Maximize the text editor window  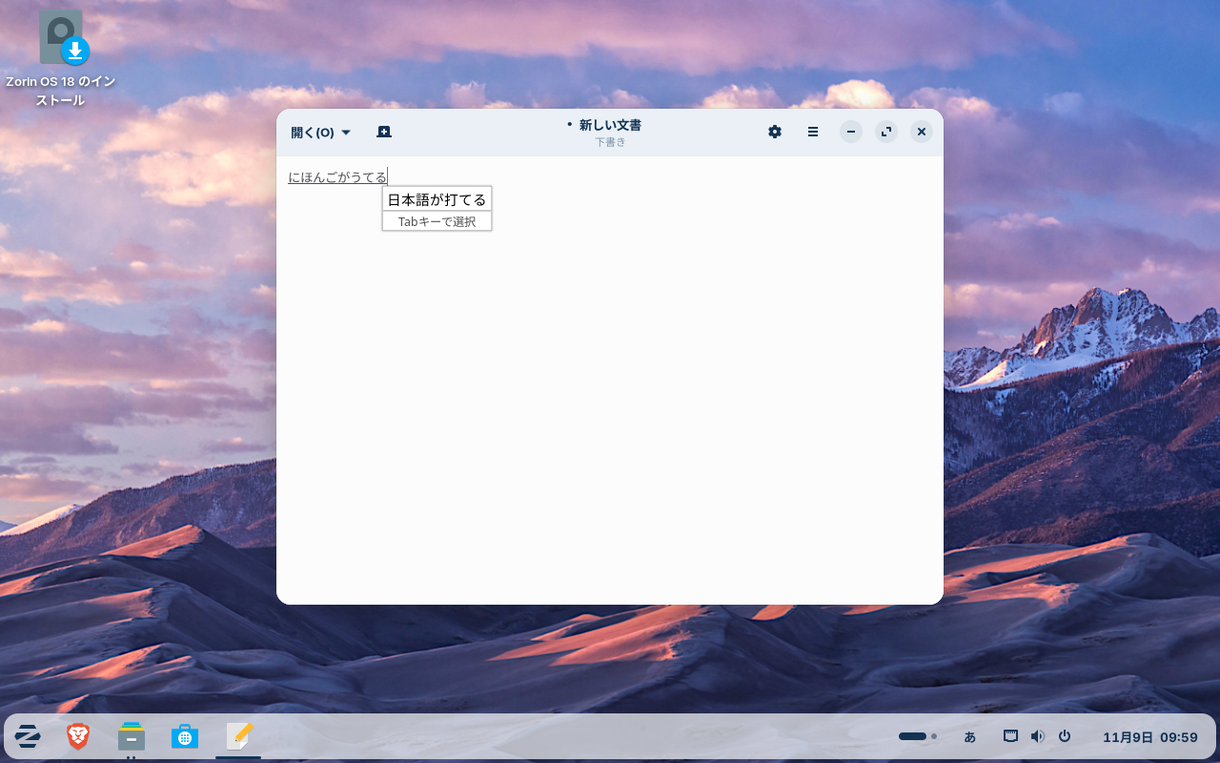coord(886,132)
